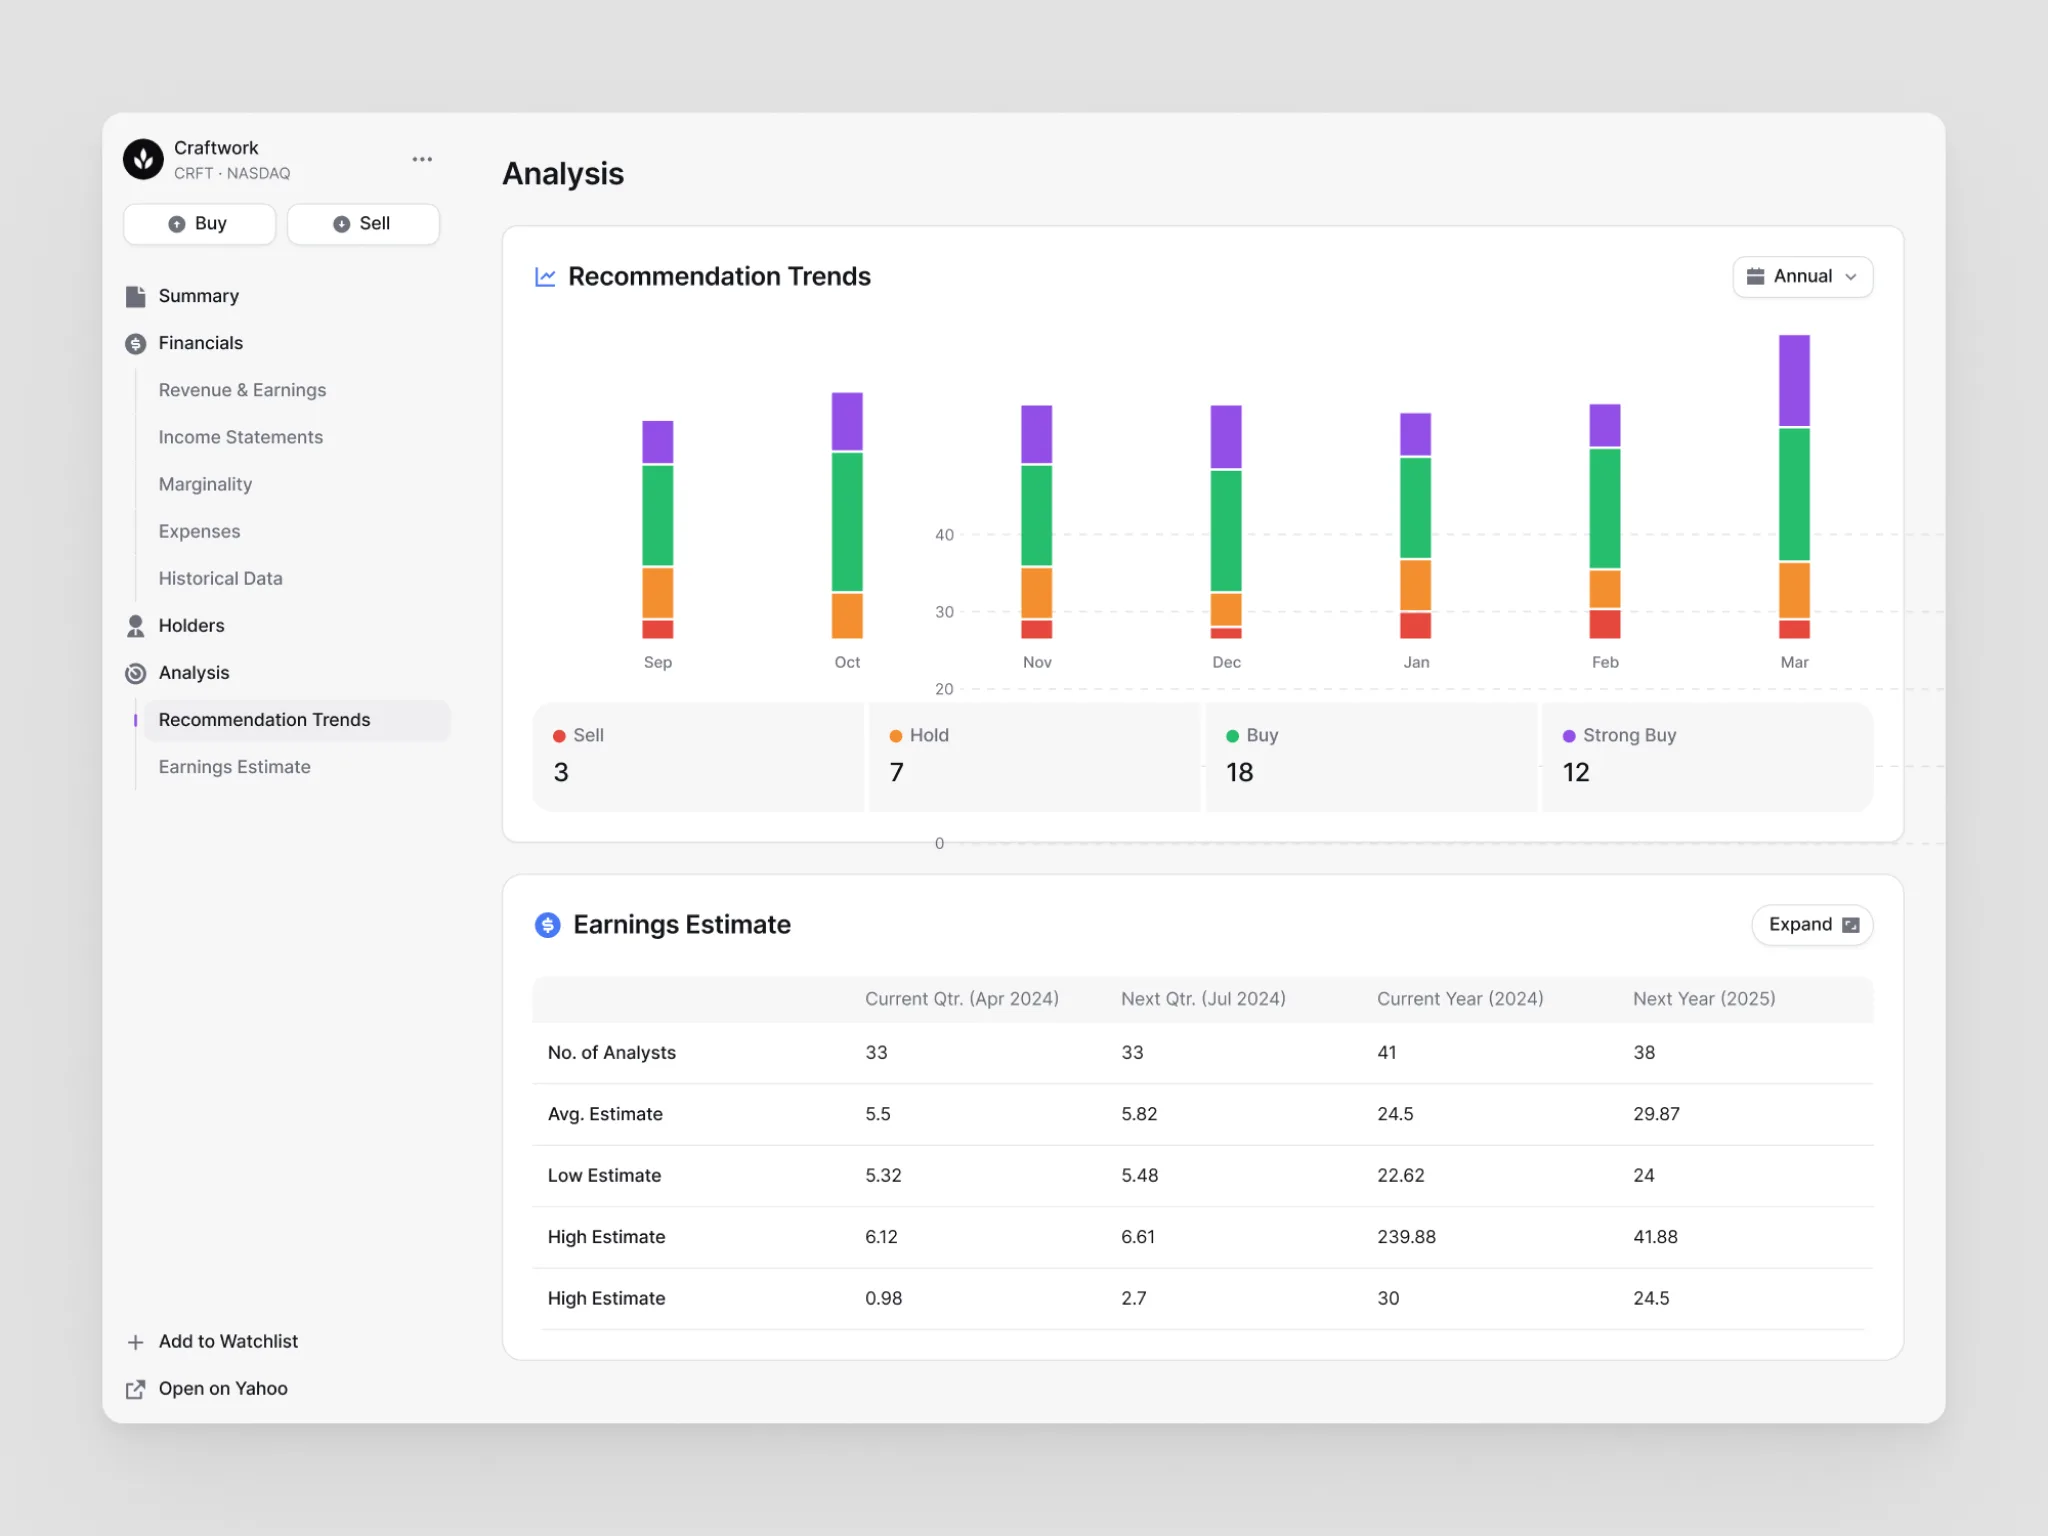Collapse the Financials section in sidebar
This screenshot has width=2048, height=1536.
pyautogui.click(x=200, y=343)
